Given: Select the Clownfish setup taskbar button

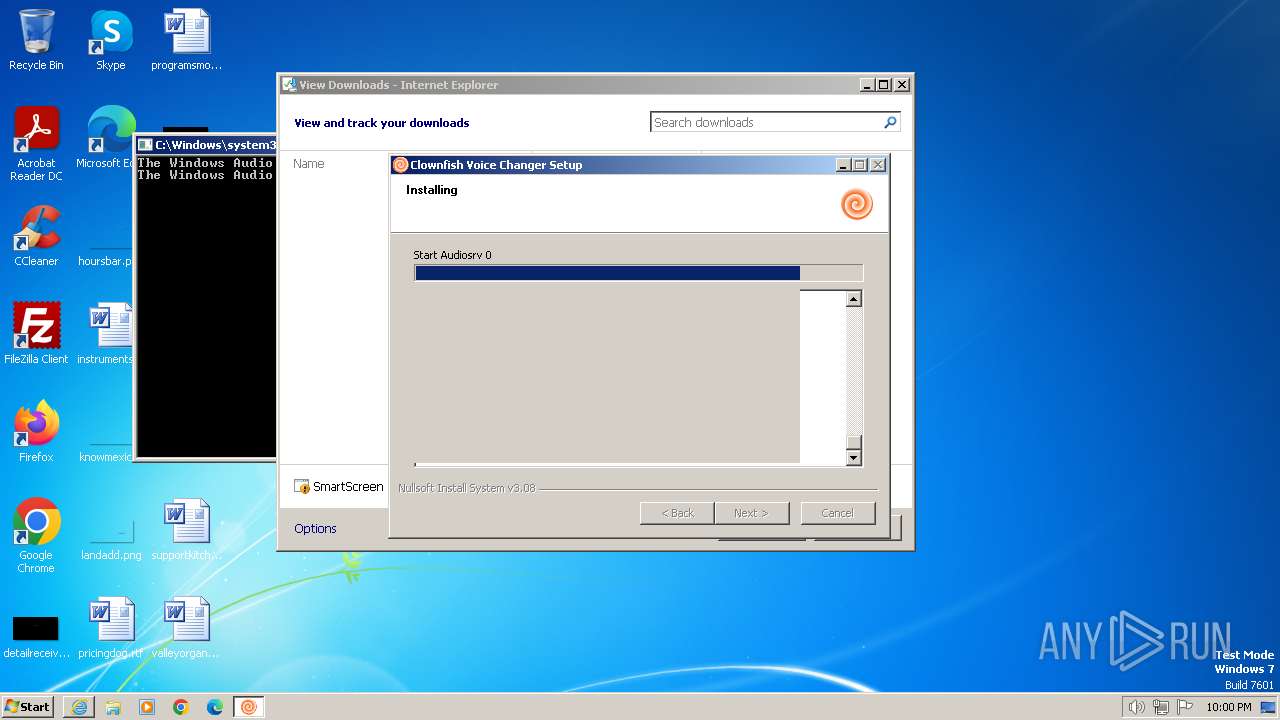Looking at the screenshot, I should click(x=249, y=707).
